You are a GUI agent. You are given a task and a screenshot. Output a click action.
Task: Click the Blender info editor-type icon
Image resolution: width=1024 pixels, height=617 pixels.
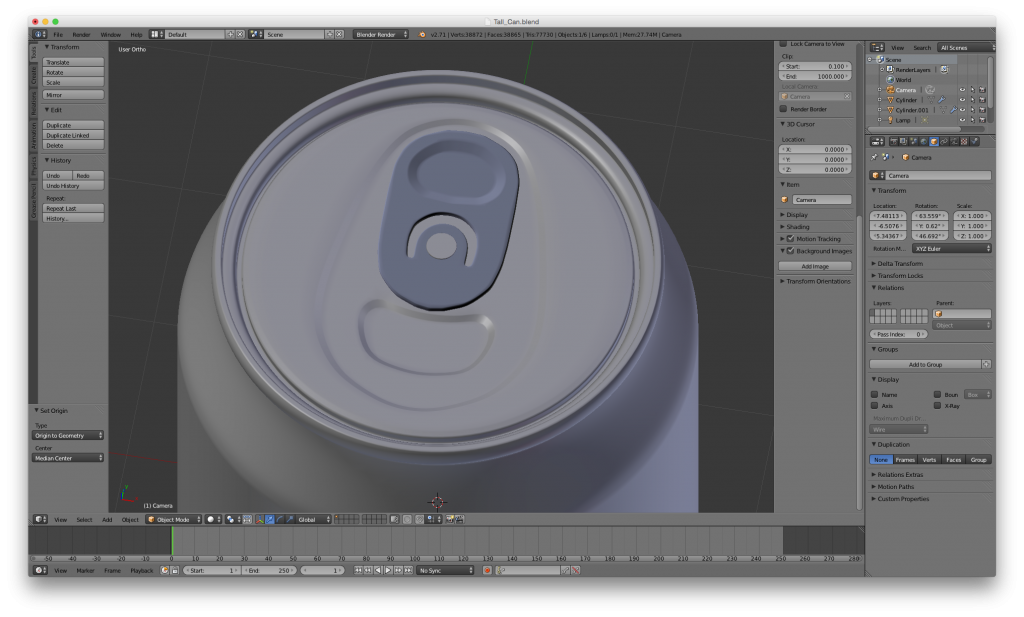pos(39,34)
